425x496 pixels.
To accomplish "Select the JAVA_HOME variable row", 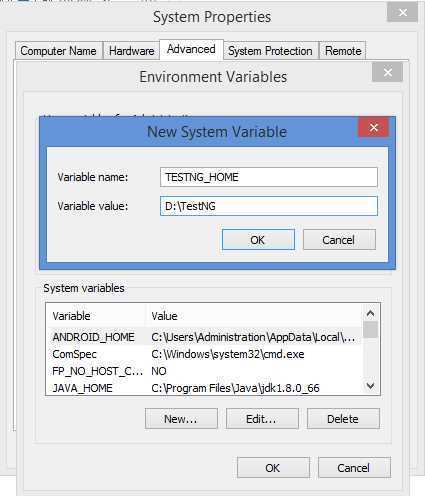I will [x=203, y=388].
